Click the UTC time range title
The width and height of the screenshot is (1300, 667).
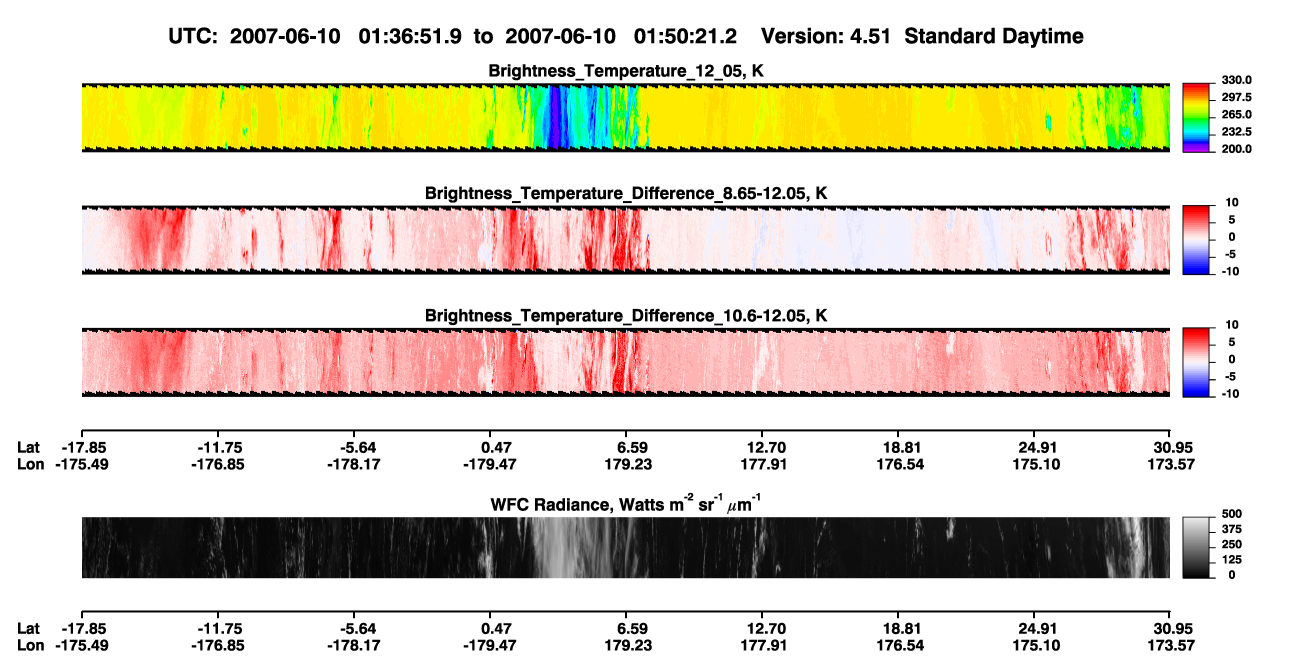[456, 36]
